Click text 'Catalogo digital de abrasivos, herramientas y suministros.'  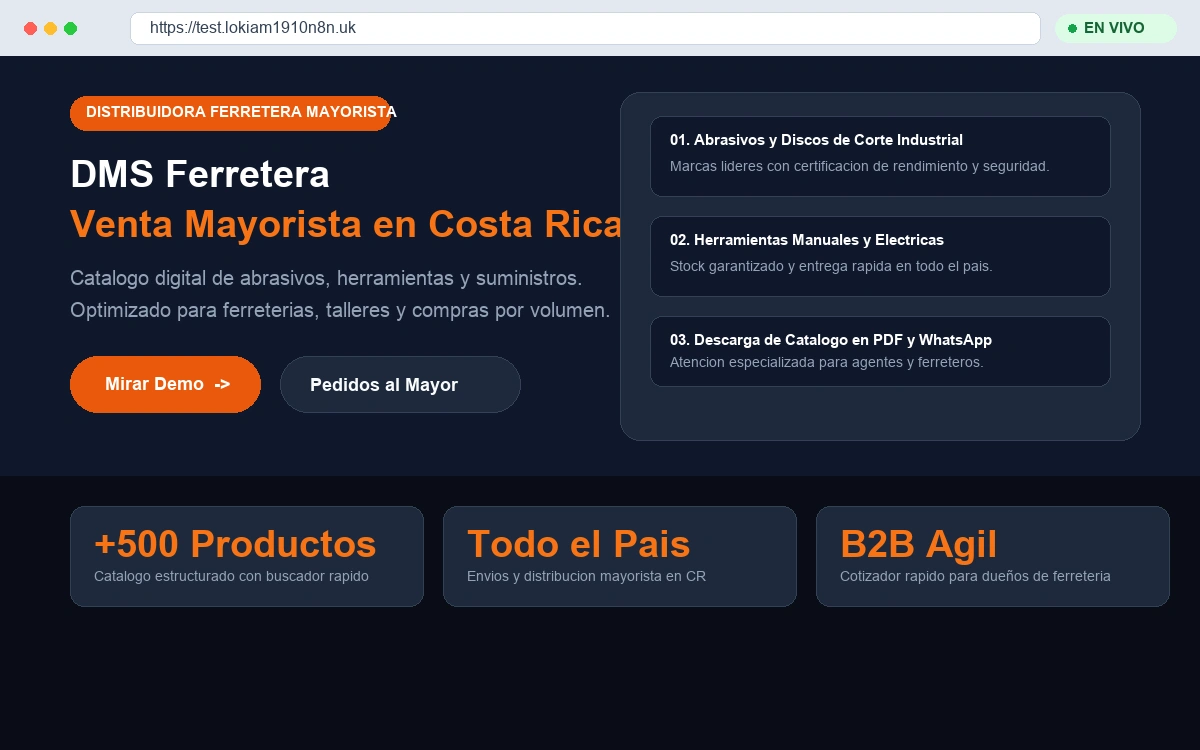coord(326,277)
